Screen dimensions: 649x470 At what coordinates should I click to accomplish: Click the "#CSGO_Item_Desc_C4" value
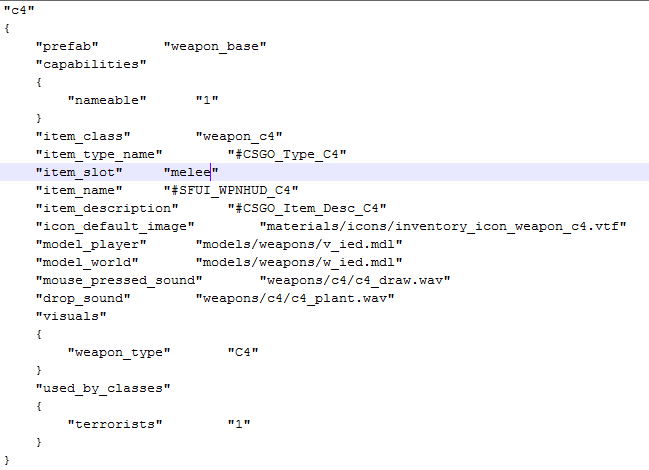click(x=307, y=209)
